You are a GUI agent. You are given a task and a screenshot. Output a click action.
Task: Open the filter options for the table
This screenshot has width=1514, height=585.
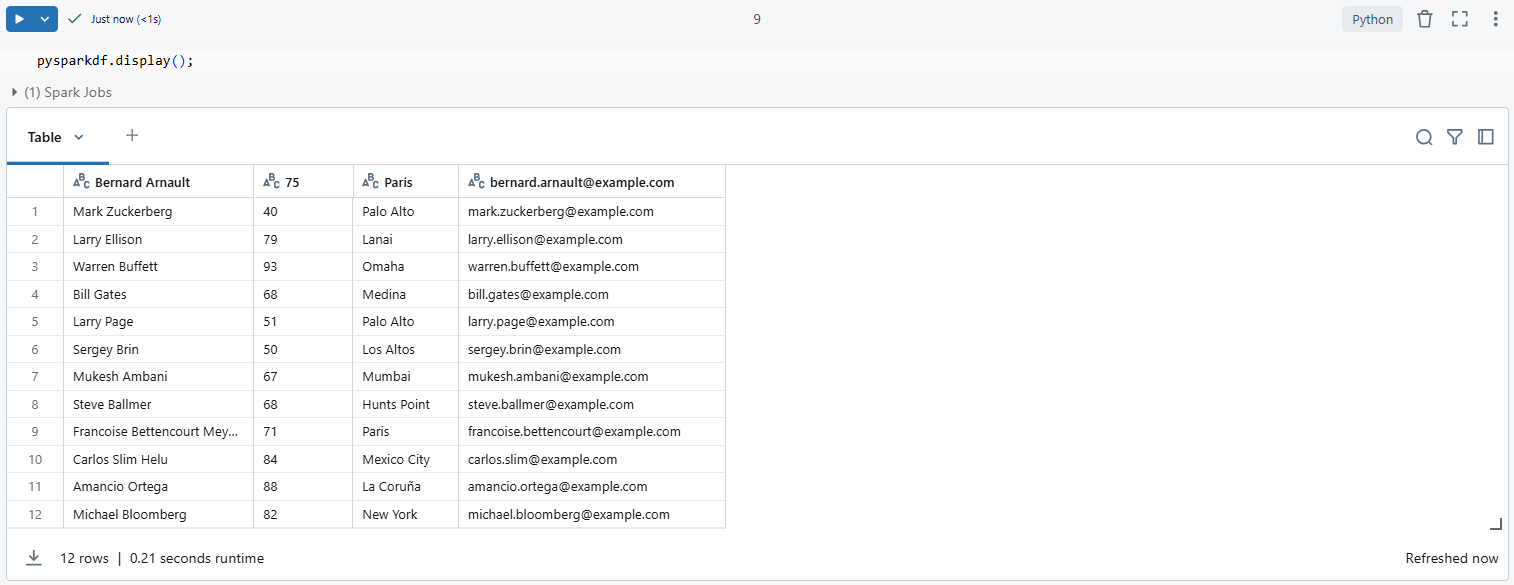pos(1455,137)
